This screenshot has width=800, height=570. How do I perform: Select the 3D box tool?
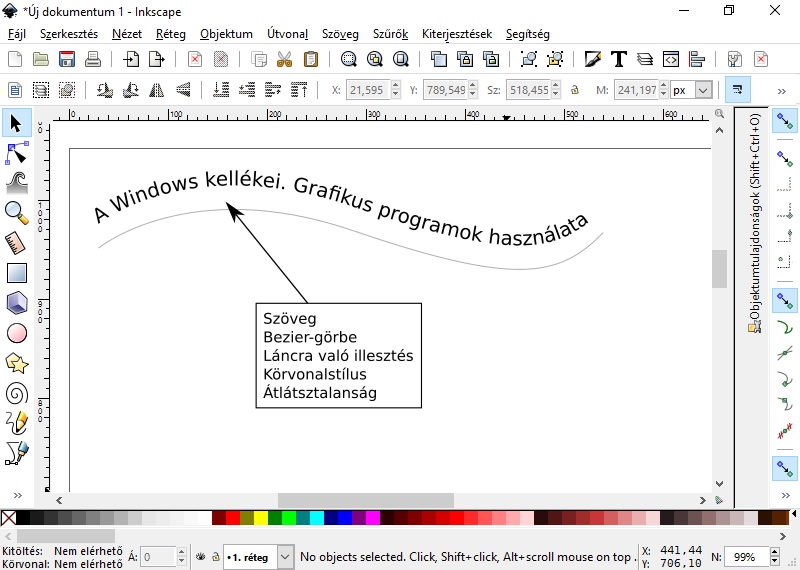click(x=16, y=303)
